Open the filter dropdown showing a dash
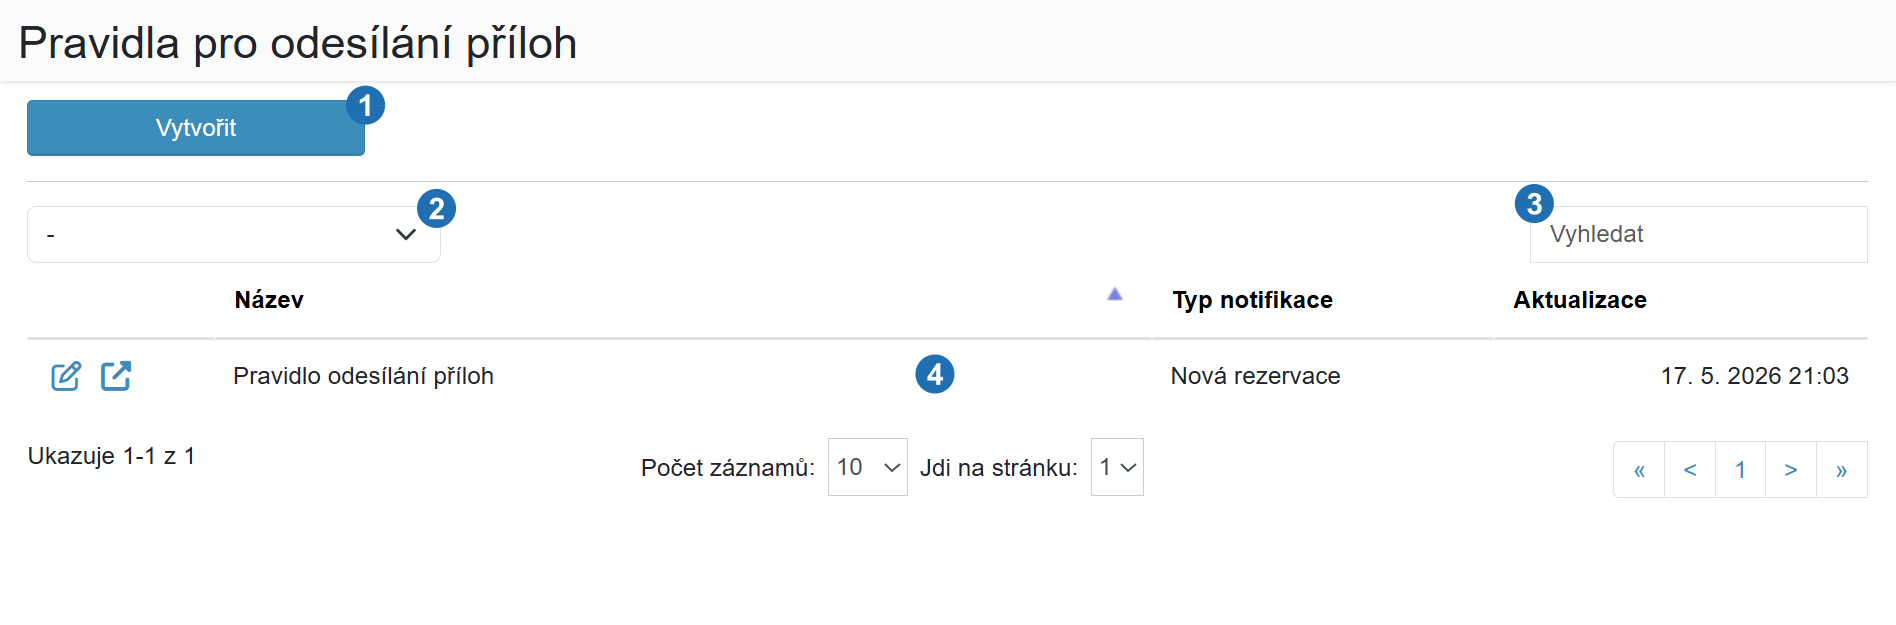The width and height of the screenshot is (1896, 625). pos(234,235)
